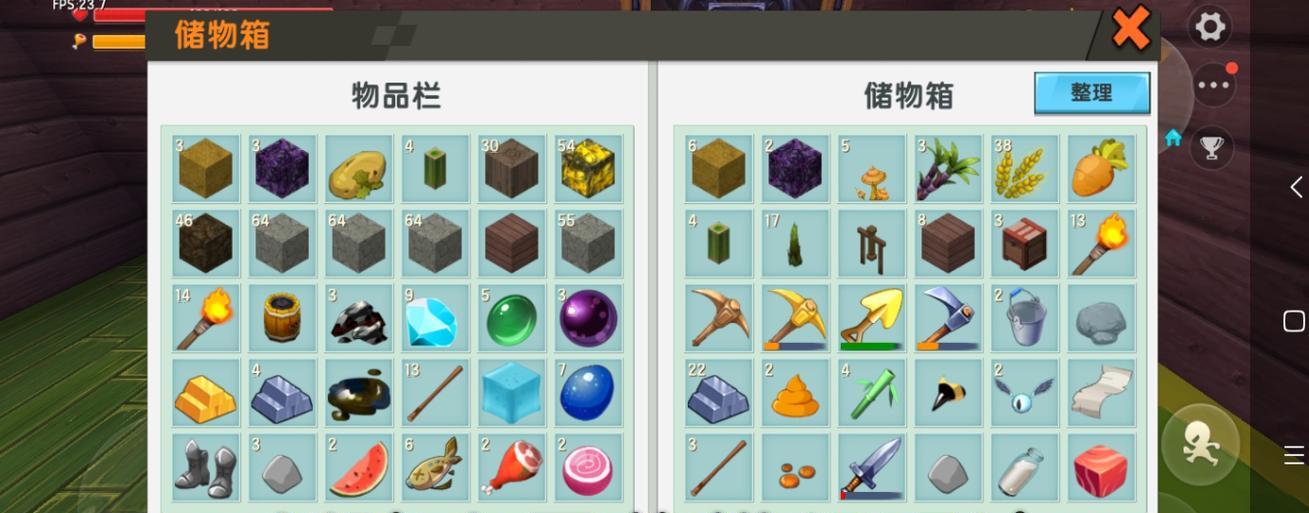Open the trophy achievements icon
This screenshot has height=513, width=1309.
[1211, 147]
